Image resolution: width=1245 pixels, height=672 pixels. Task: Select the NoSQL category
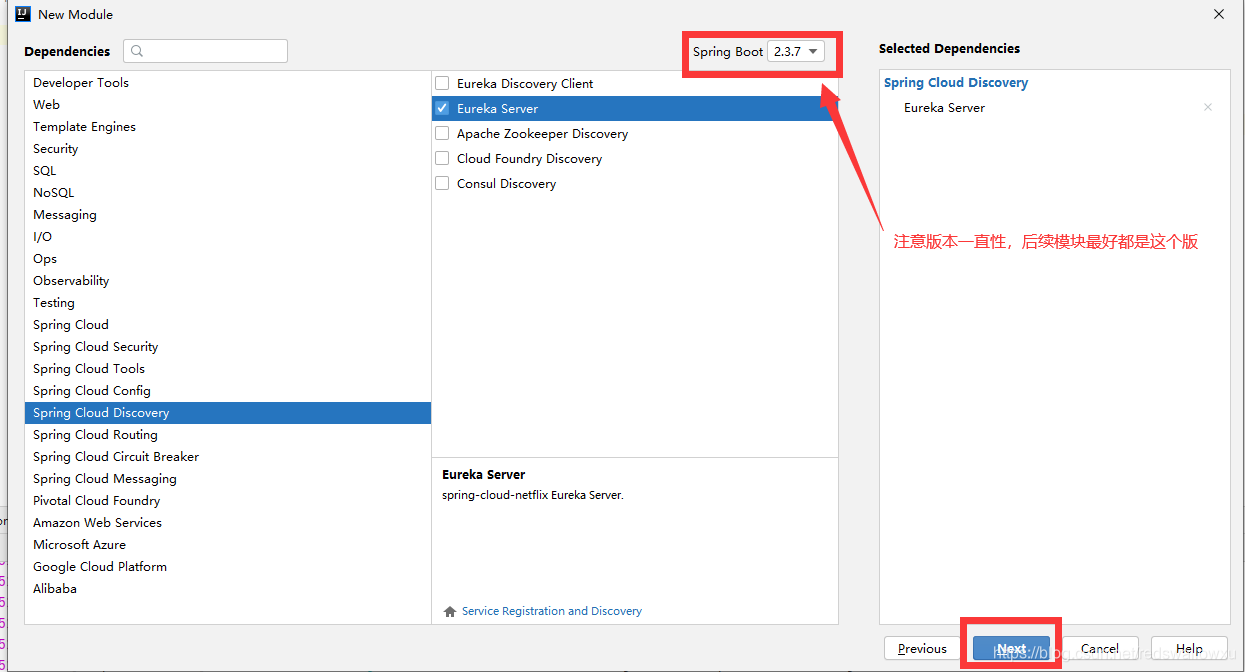point(228,193)
